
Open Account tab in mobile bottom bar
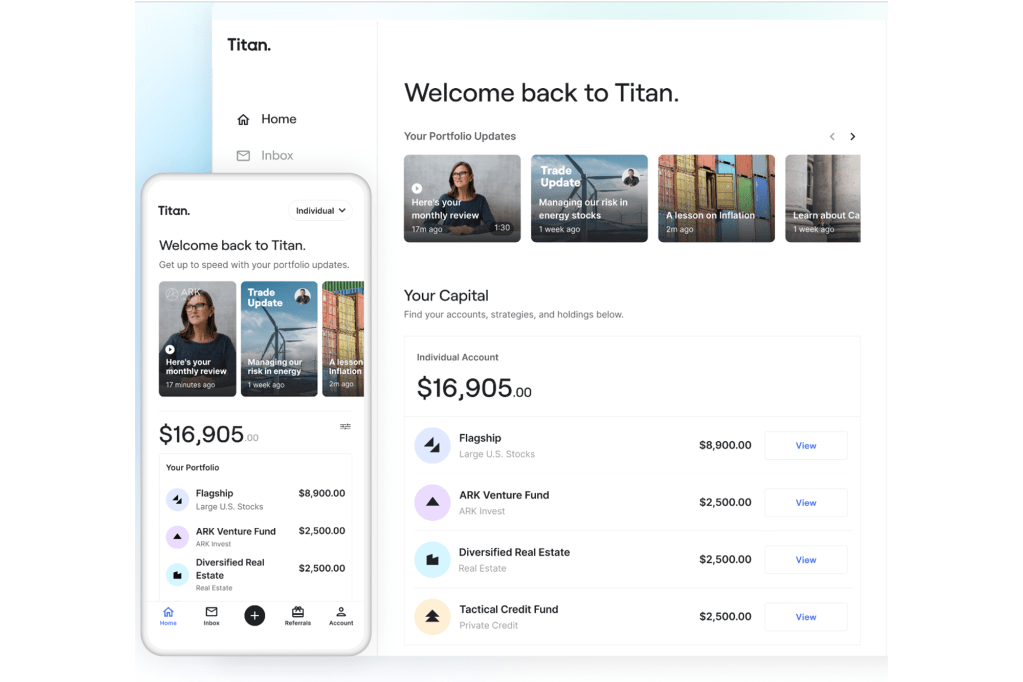tap(341, 616)
